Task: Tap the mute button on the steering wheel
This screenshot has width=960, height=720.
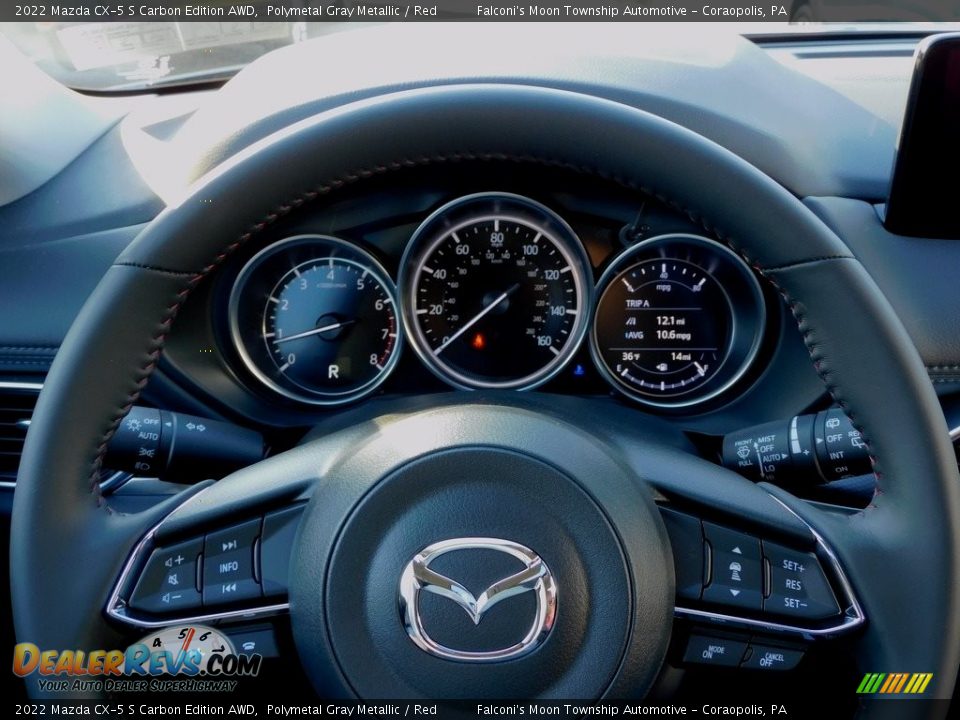Action: 173,579
